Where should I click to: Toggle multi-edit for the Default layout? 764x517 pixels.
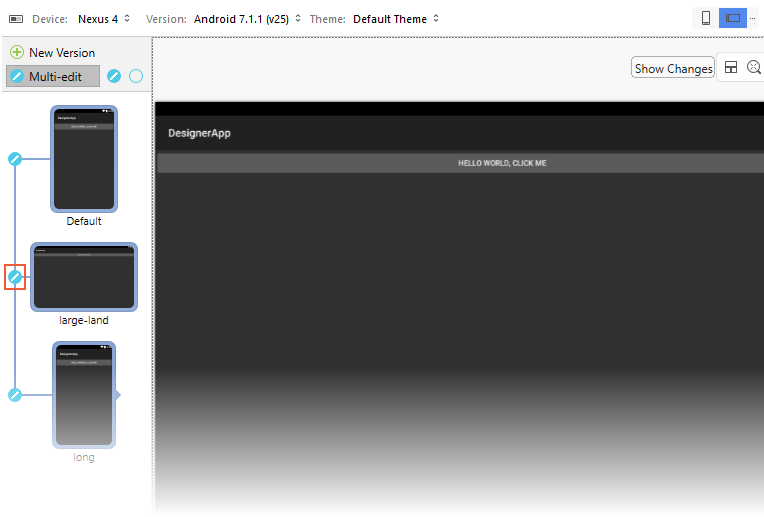15,159
